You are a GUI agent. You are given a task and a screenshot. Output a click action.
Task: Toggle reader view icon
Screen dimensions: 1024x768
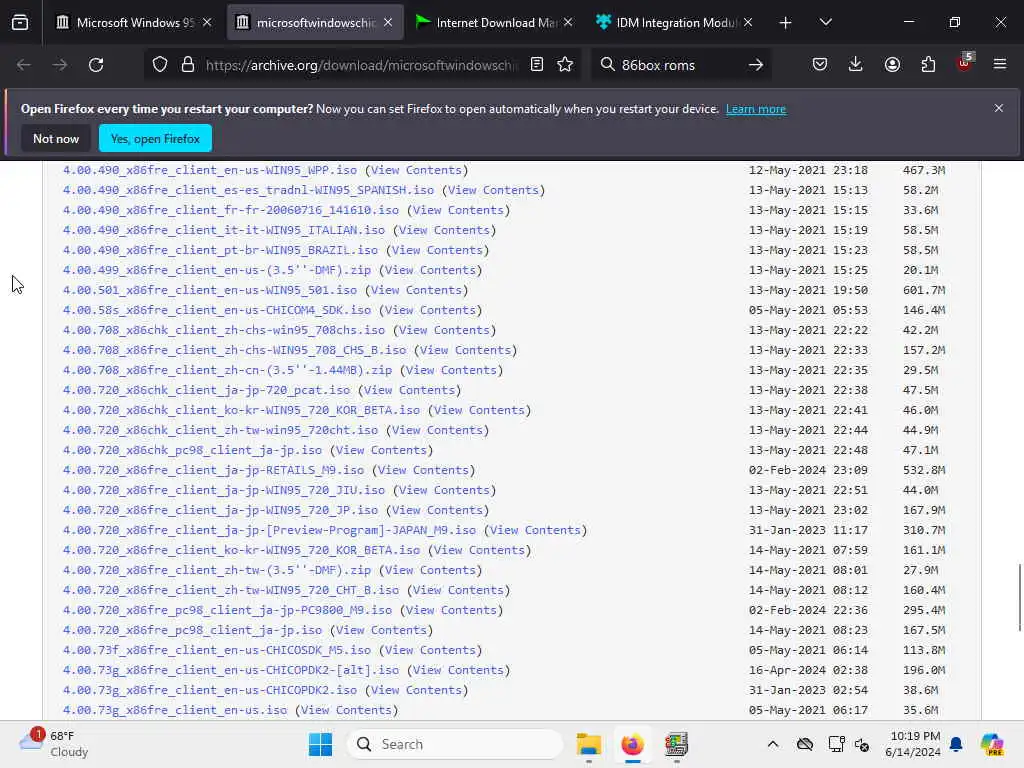537,65
